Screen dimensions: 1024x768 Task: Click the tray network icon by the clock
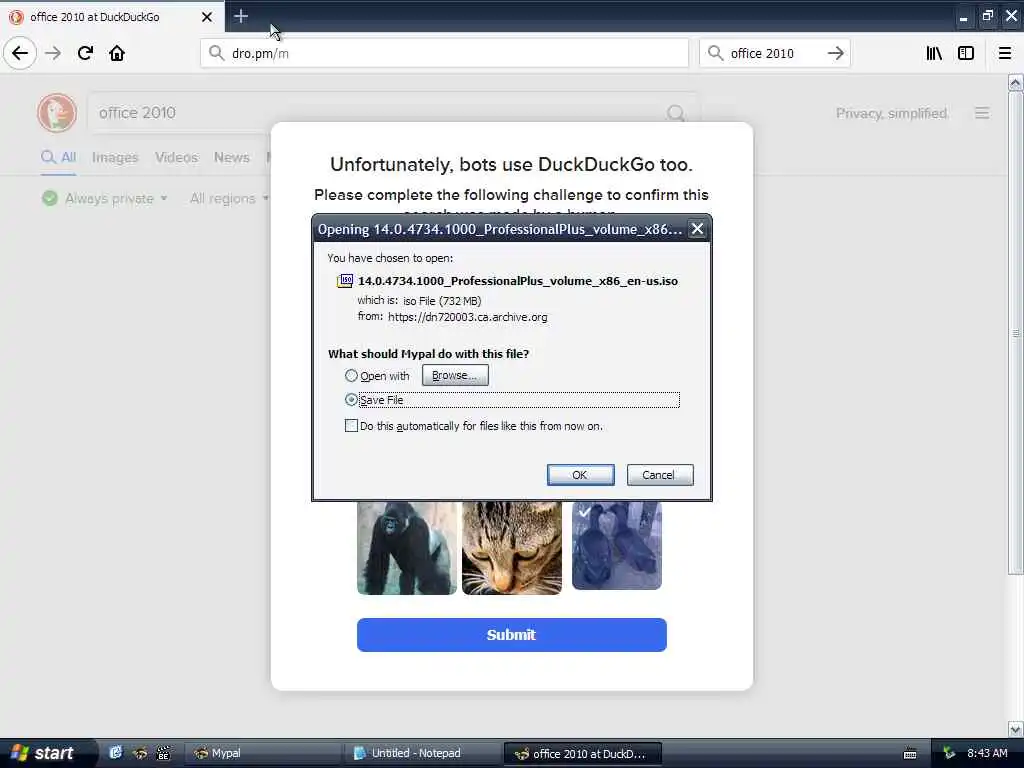pos(949,754)
